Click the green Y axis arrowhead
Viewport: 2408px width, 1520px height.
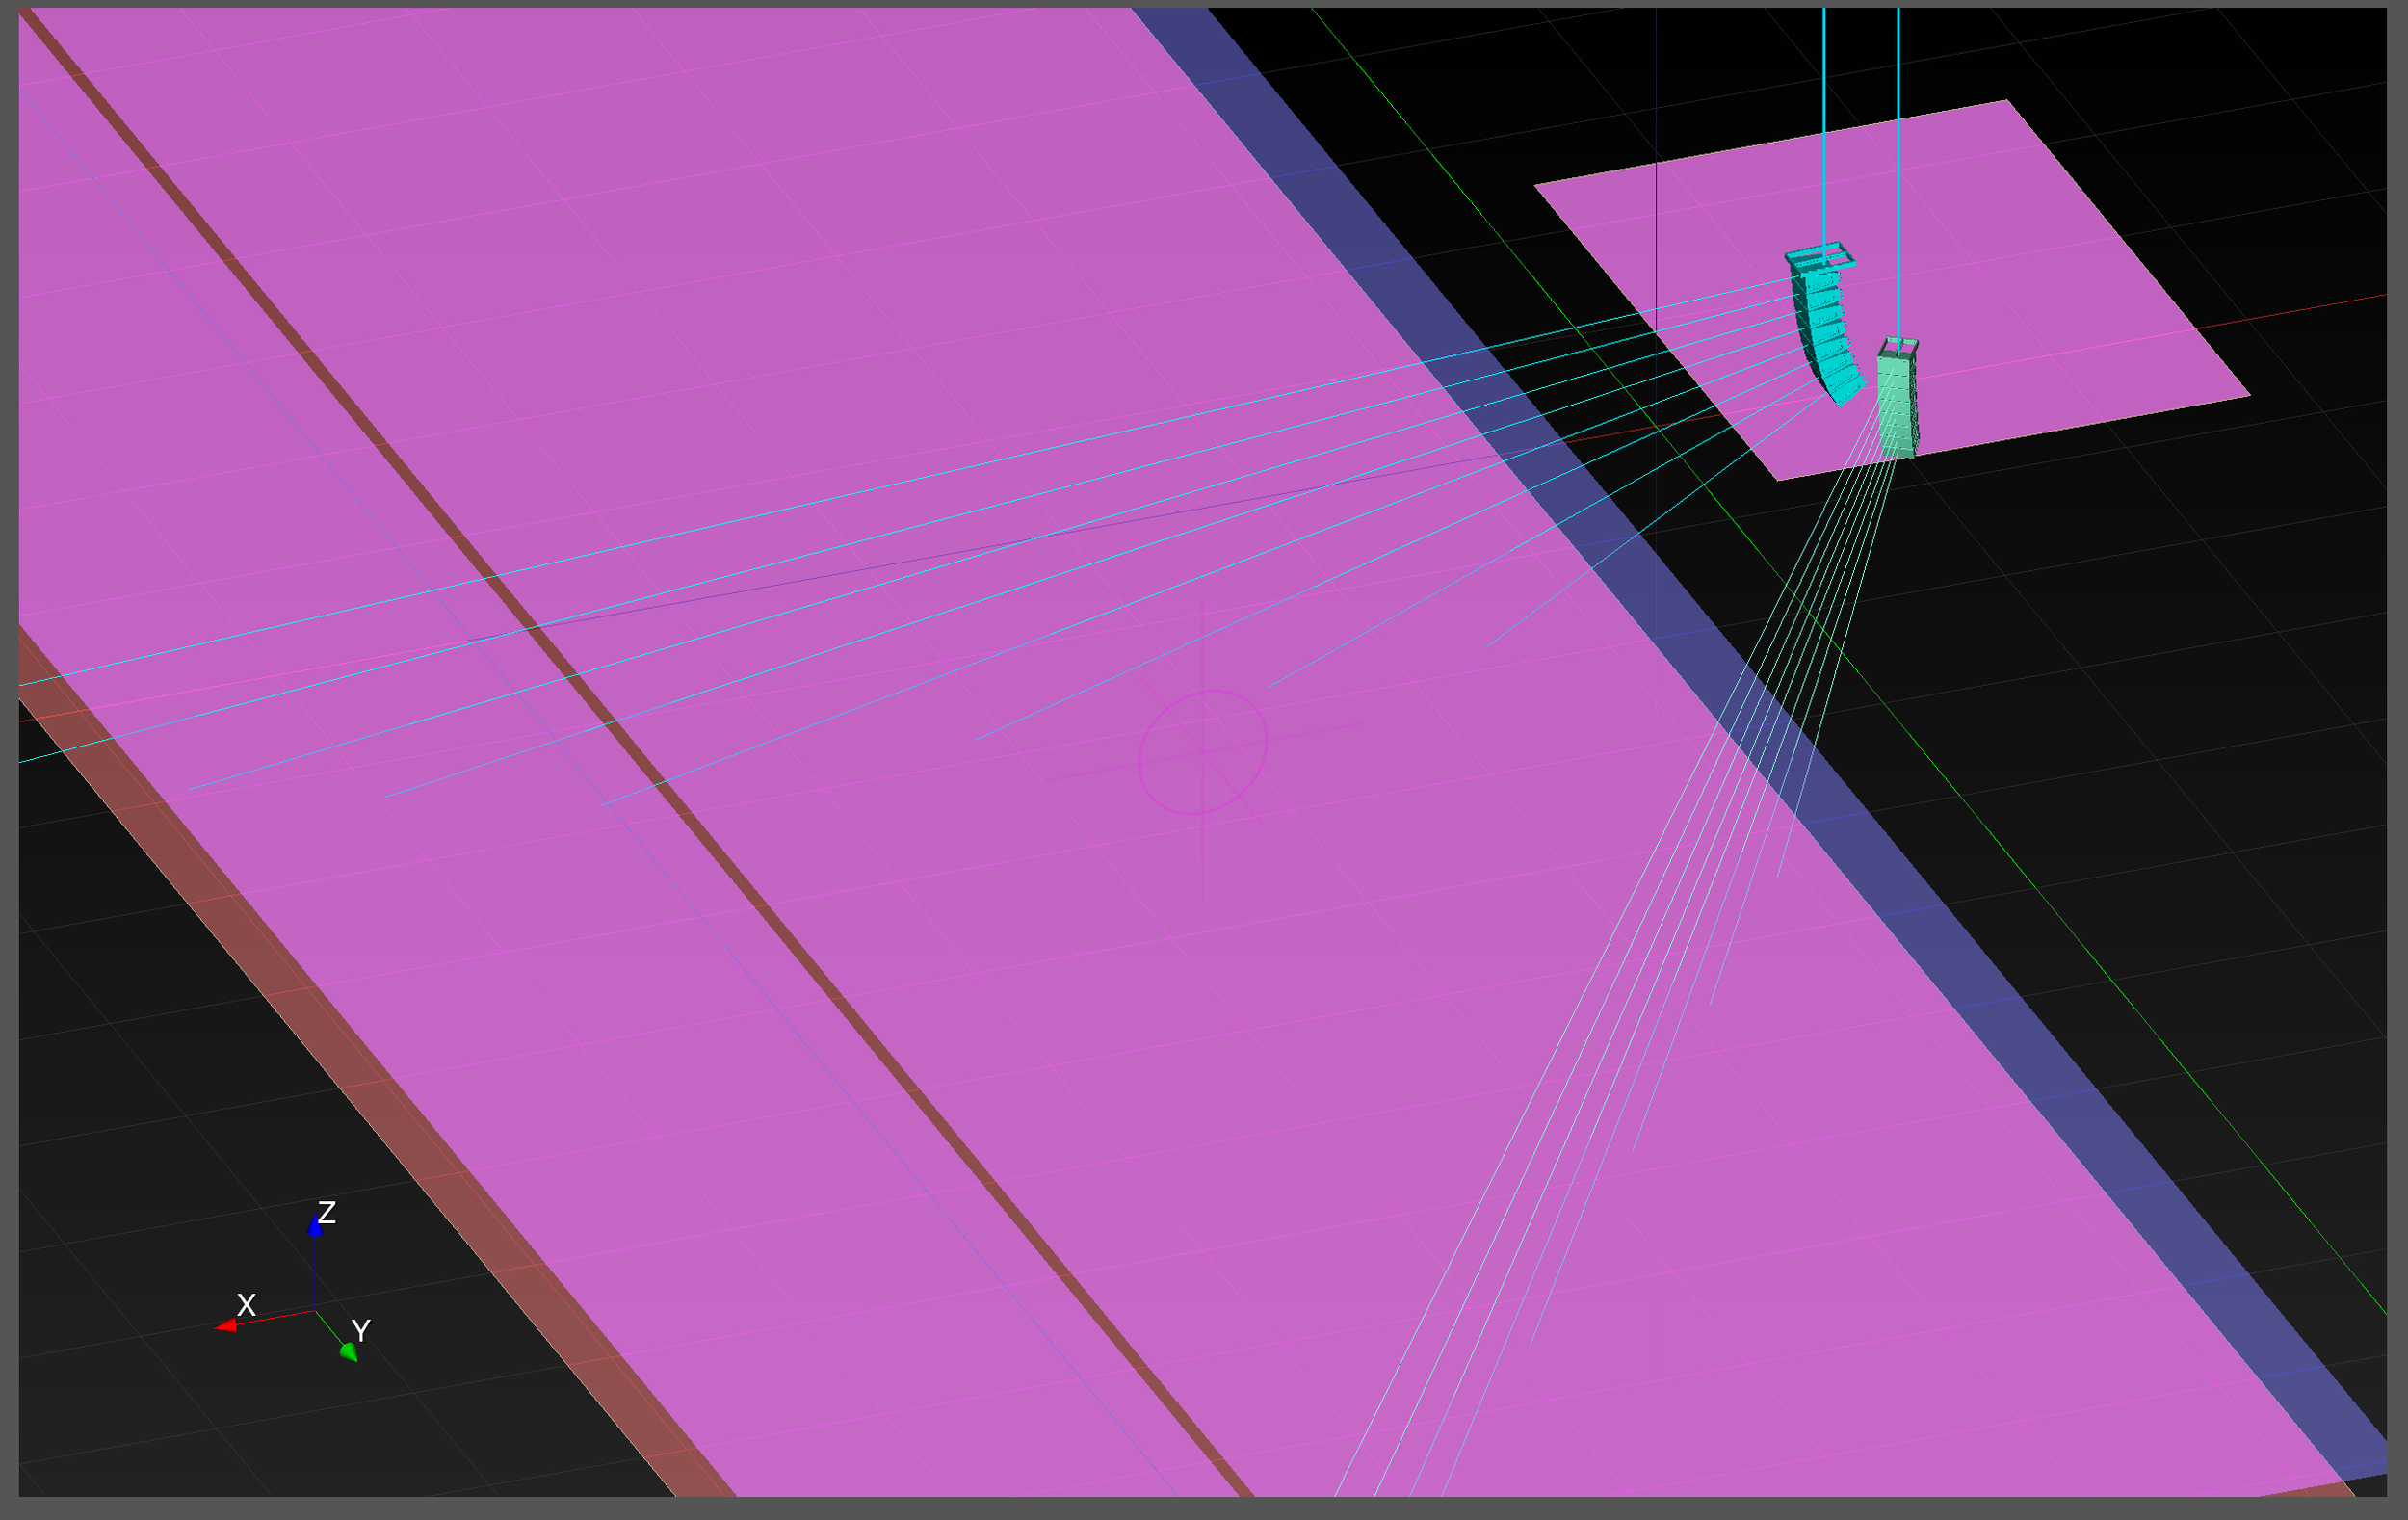click(x=349, y=1352)
